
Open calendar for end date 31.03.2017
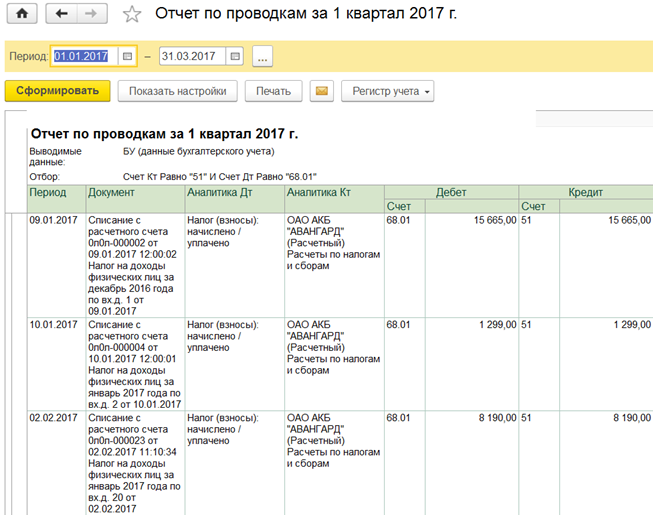(235, 56)
